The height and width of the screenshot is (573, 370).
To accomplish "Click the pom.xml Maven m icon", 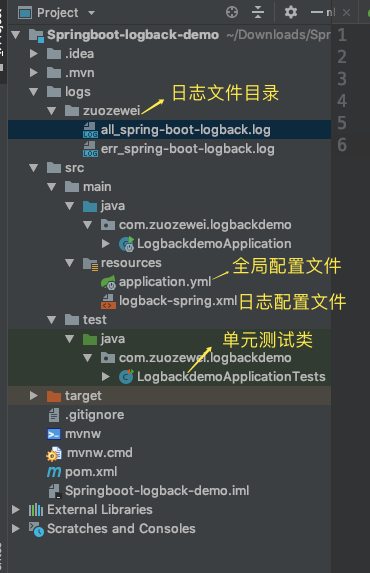I will pyautogui.click(x=54, y=472).
